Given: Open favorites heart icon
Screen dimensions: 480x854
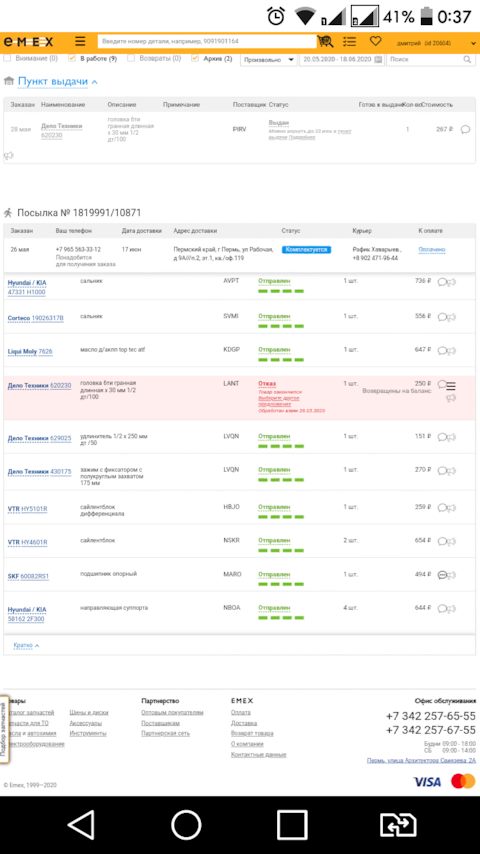Looking at the screenshot, I should click(x=375, y=41).
